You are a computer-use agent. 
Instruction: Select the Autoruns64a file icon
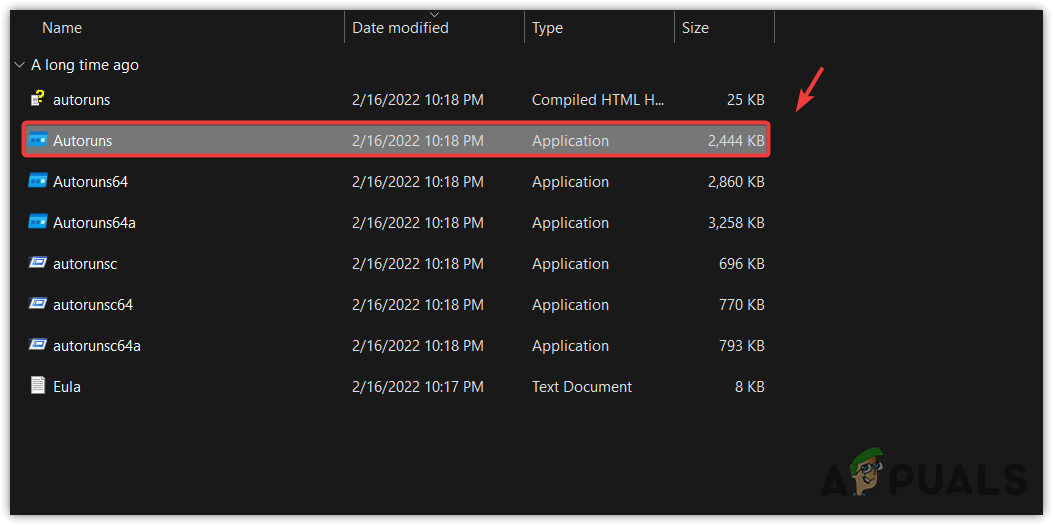(38, 222)
